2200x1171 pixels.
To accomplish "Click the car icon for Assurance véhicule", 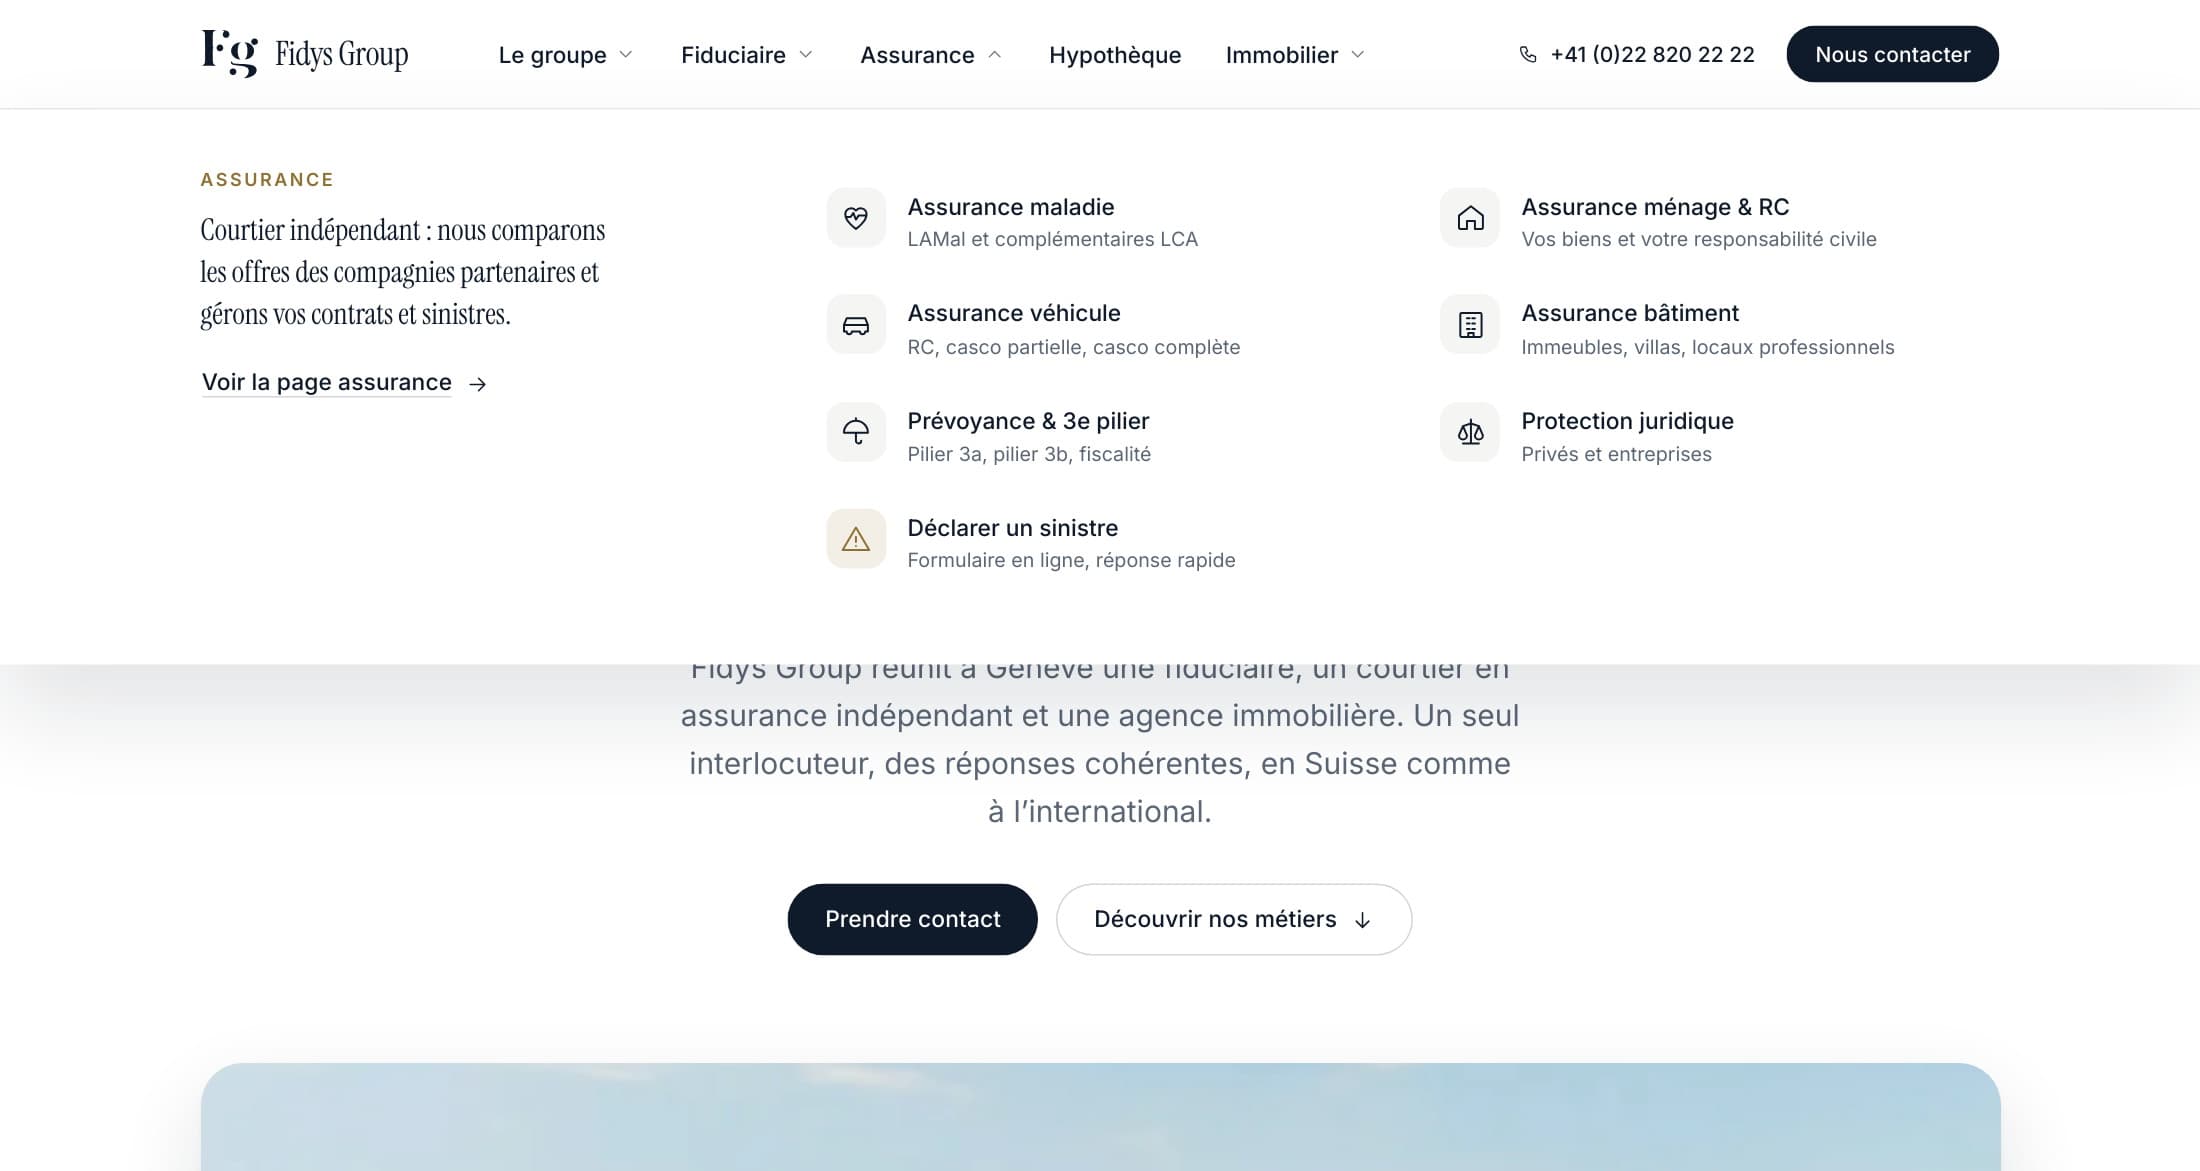I will click(856, 325).
